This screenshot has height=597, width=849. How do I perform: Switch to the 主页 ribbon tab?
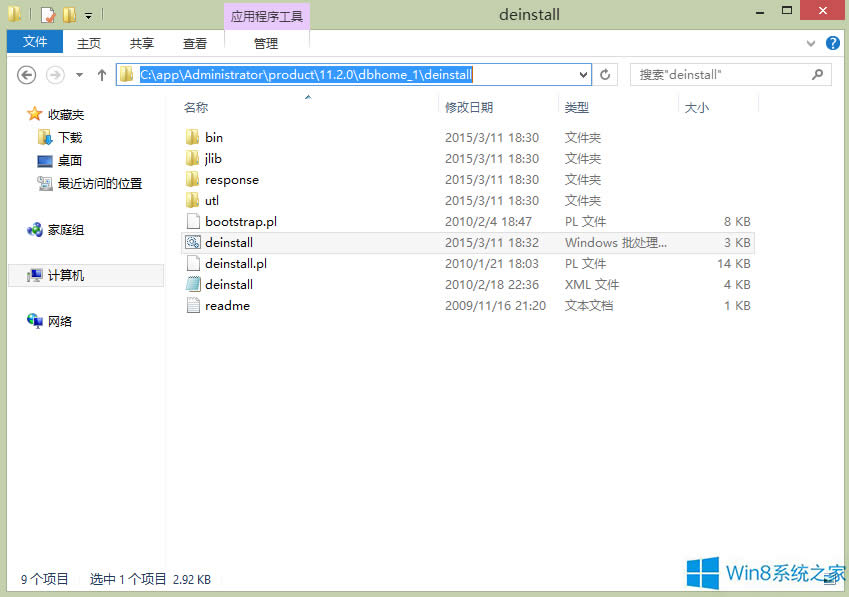(x=88, y=42)
